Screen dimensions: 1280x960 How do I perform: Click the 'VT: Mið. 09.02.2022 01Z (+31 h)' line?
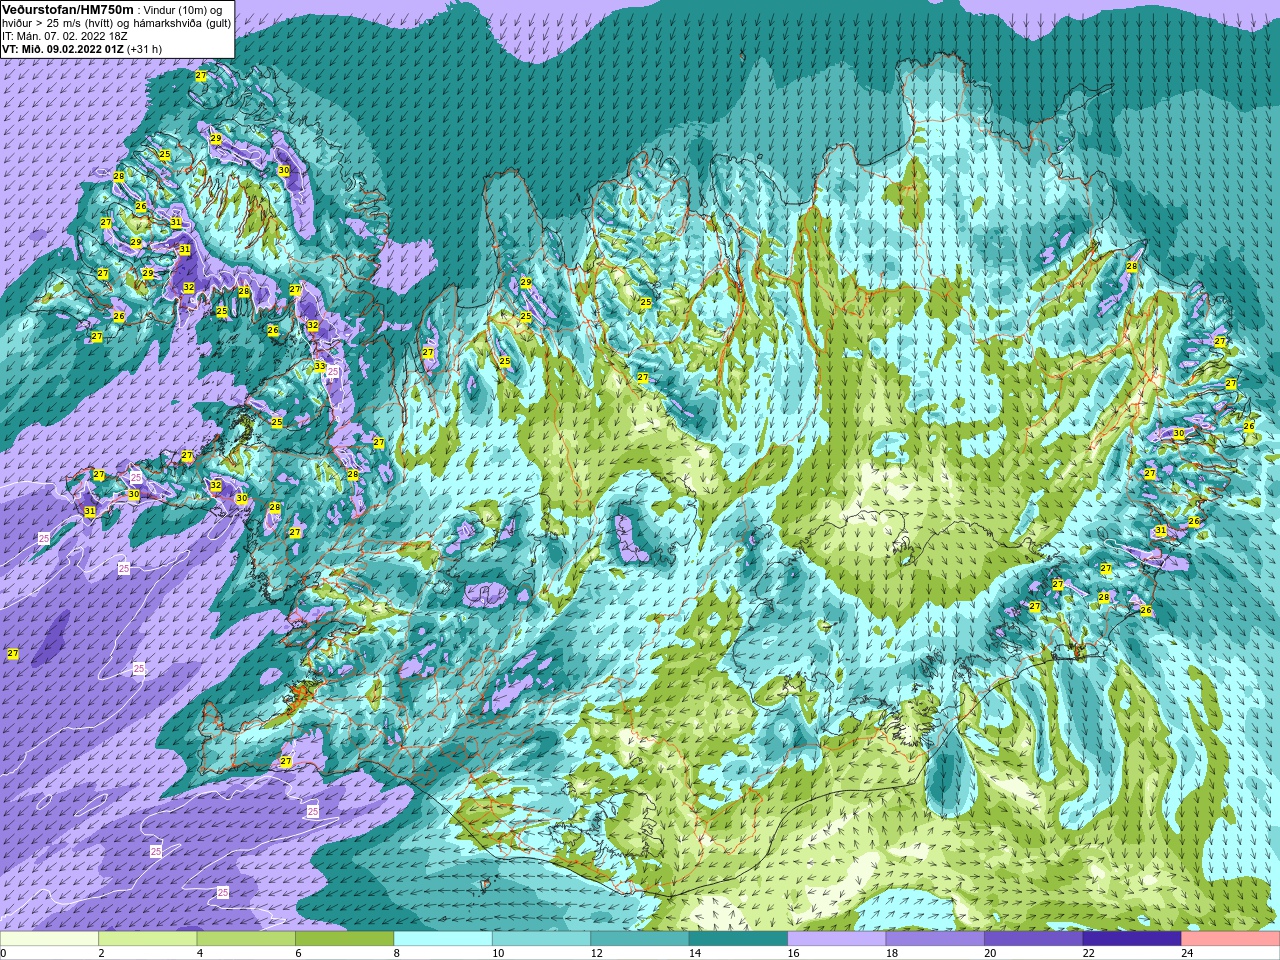(82, 49)
